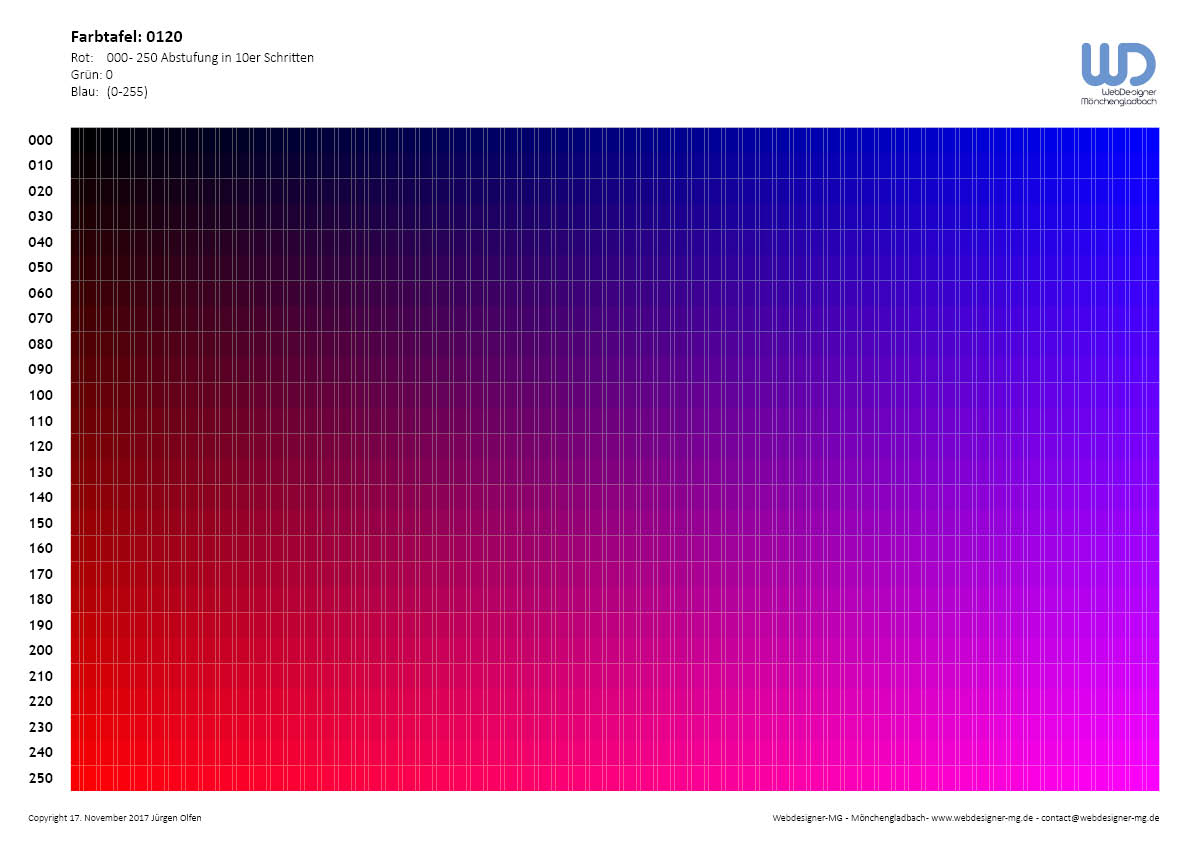The image size is (1191, 842).
Task: Click row label 120
Action: 41,446
